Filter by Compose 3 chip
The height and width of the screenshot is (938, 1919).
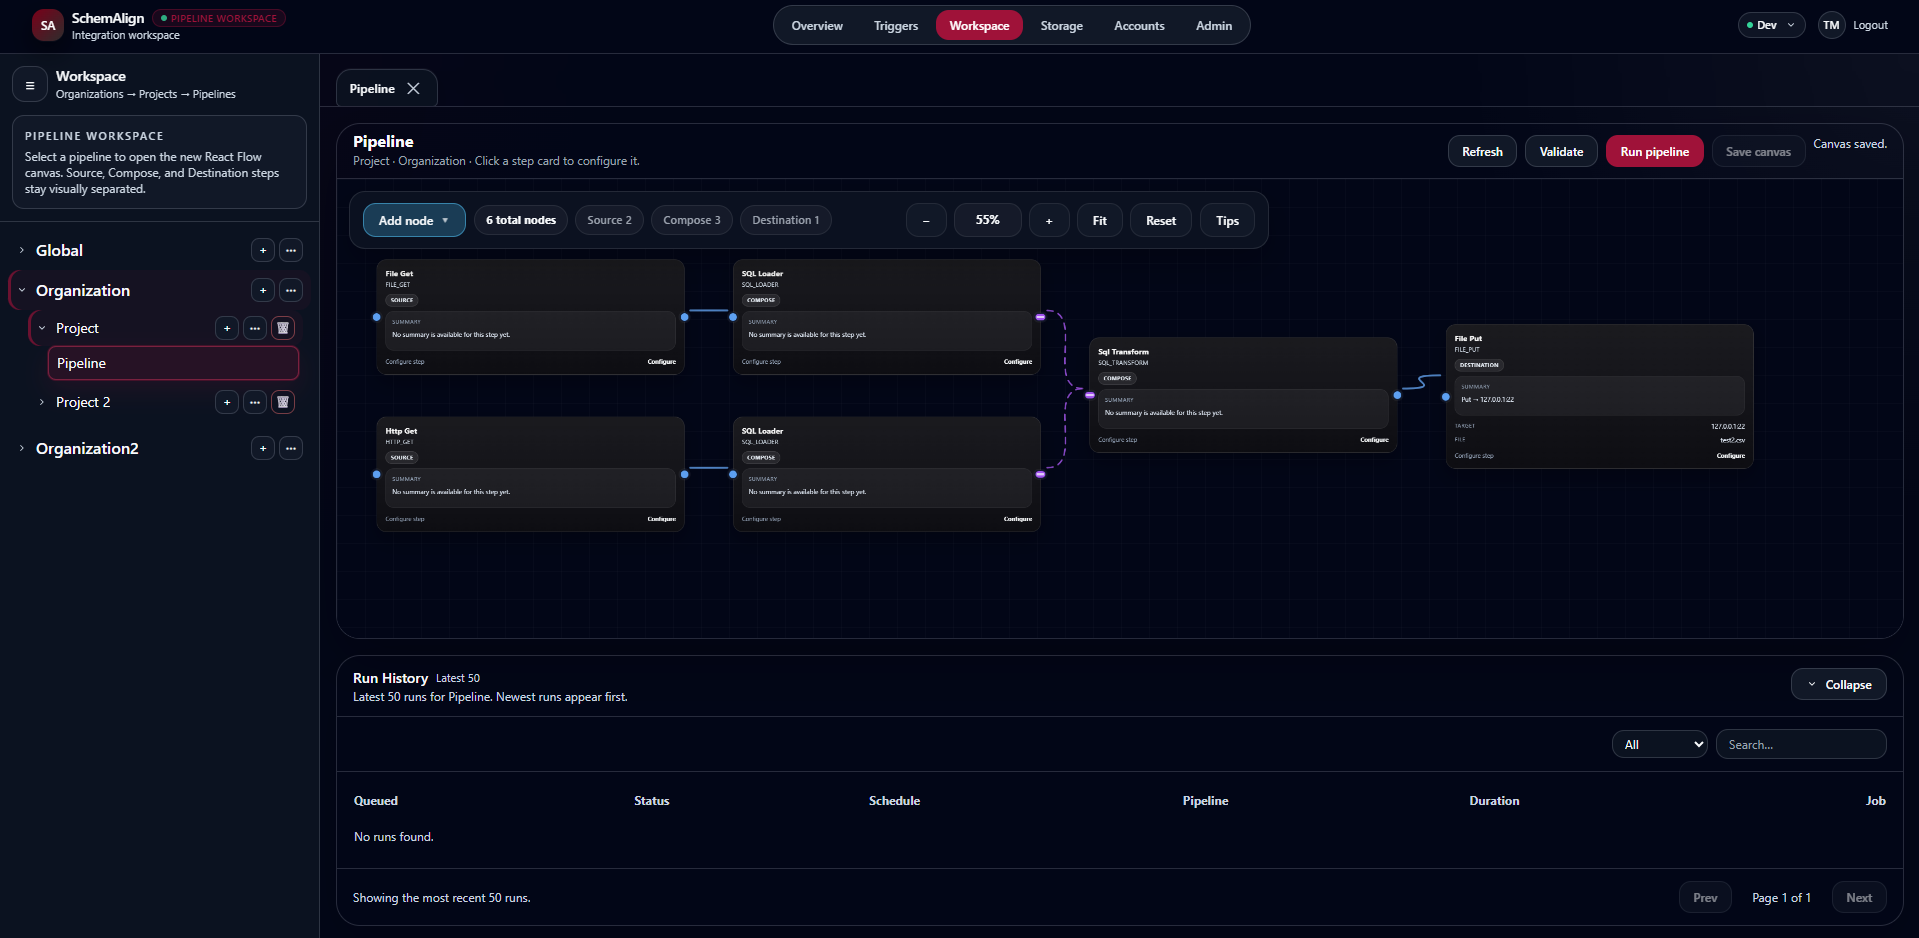coord(691,220)
